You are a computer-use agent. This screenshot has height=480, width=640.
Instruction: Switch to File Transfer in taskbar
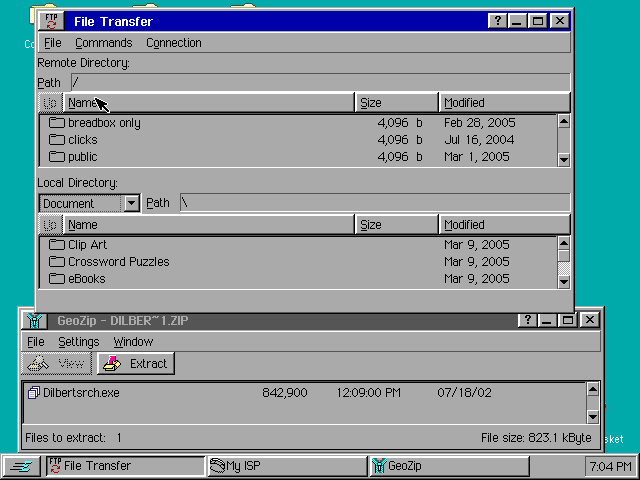tap(125, 466)
